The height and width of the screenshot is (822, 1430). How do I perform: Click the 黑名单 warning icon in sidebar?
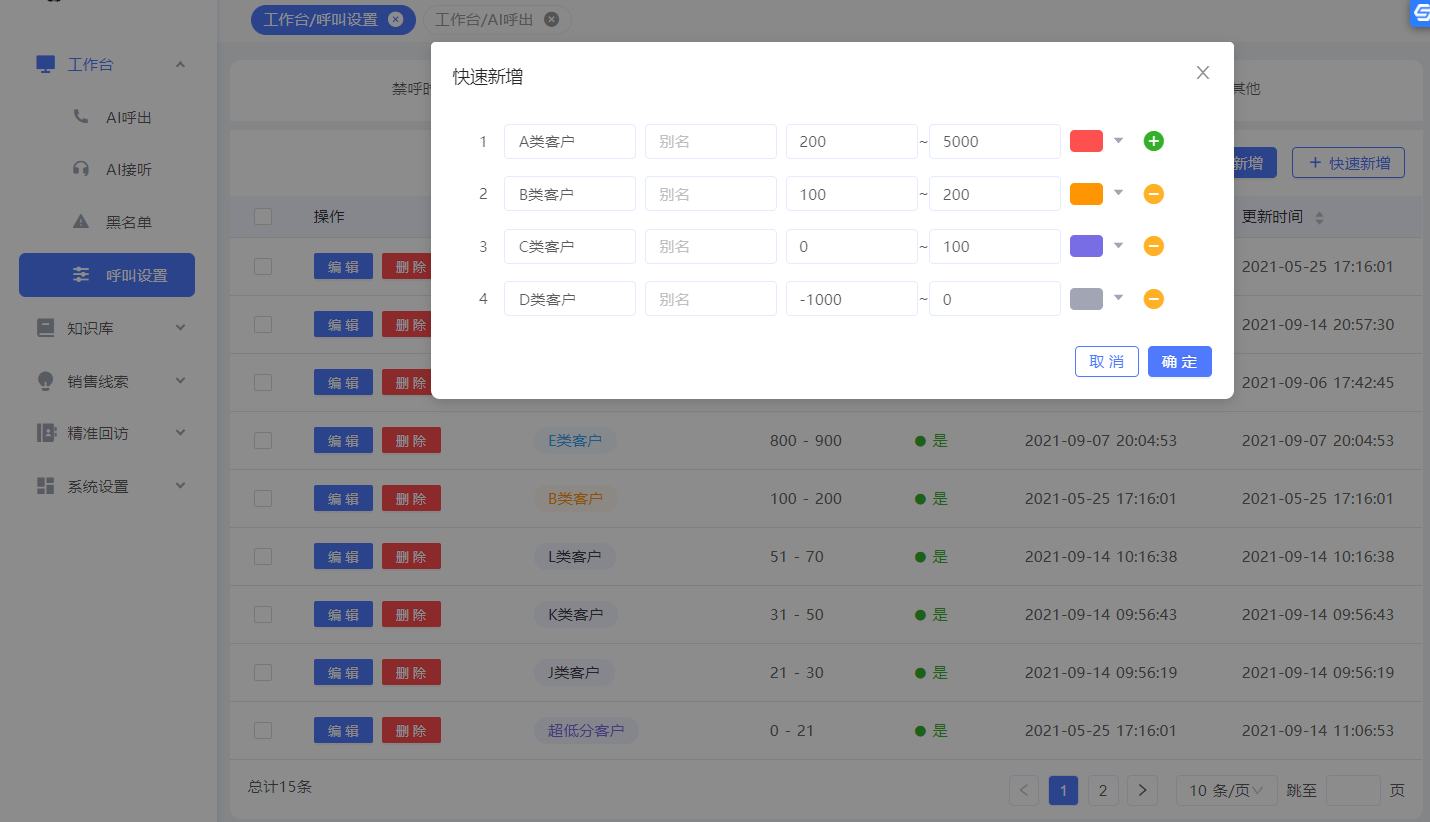[81, 222]
